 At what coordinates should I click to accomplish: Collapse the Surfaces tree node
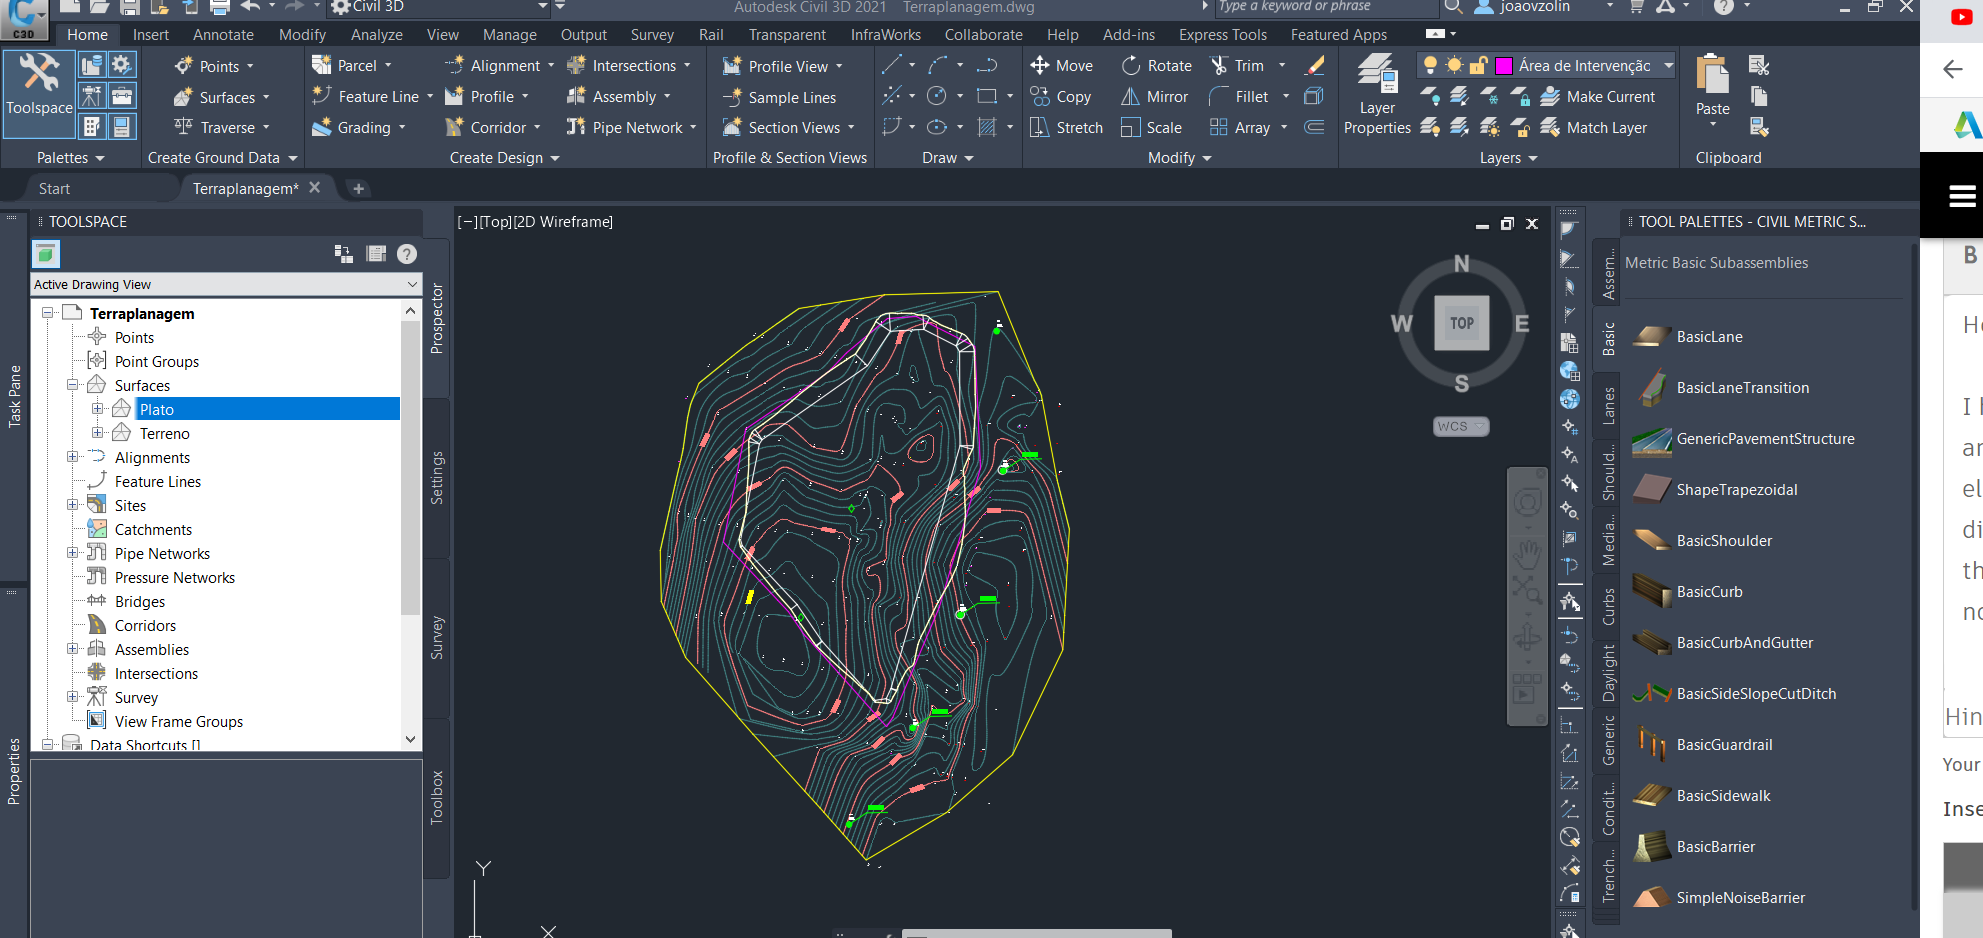(73, 385)
